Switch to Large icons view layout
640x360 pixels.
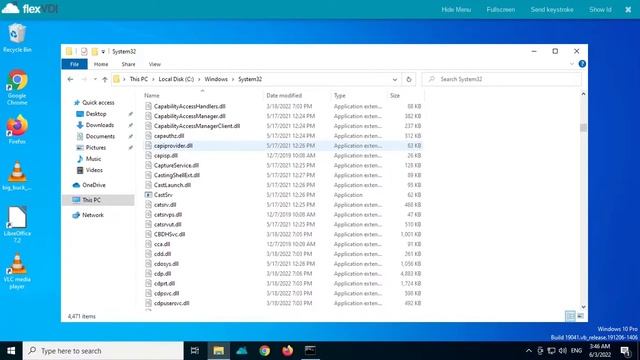580,316
